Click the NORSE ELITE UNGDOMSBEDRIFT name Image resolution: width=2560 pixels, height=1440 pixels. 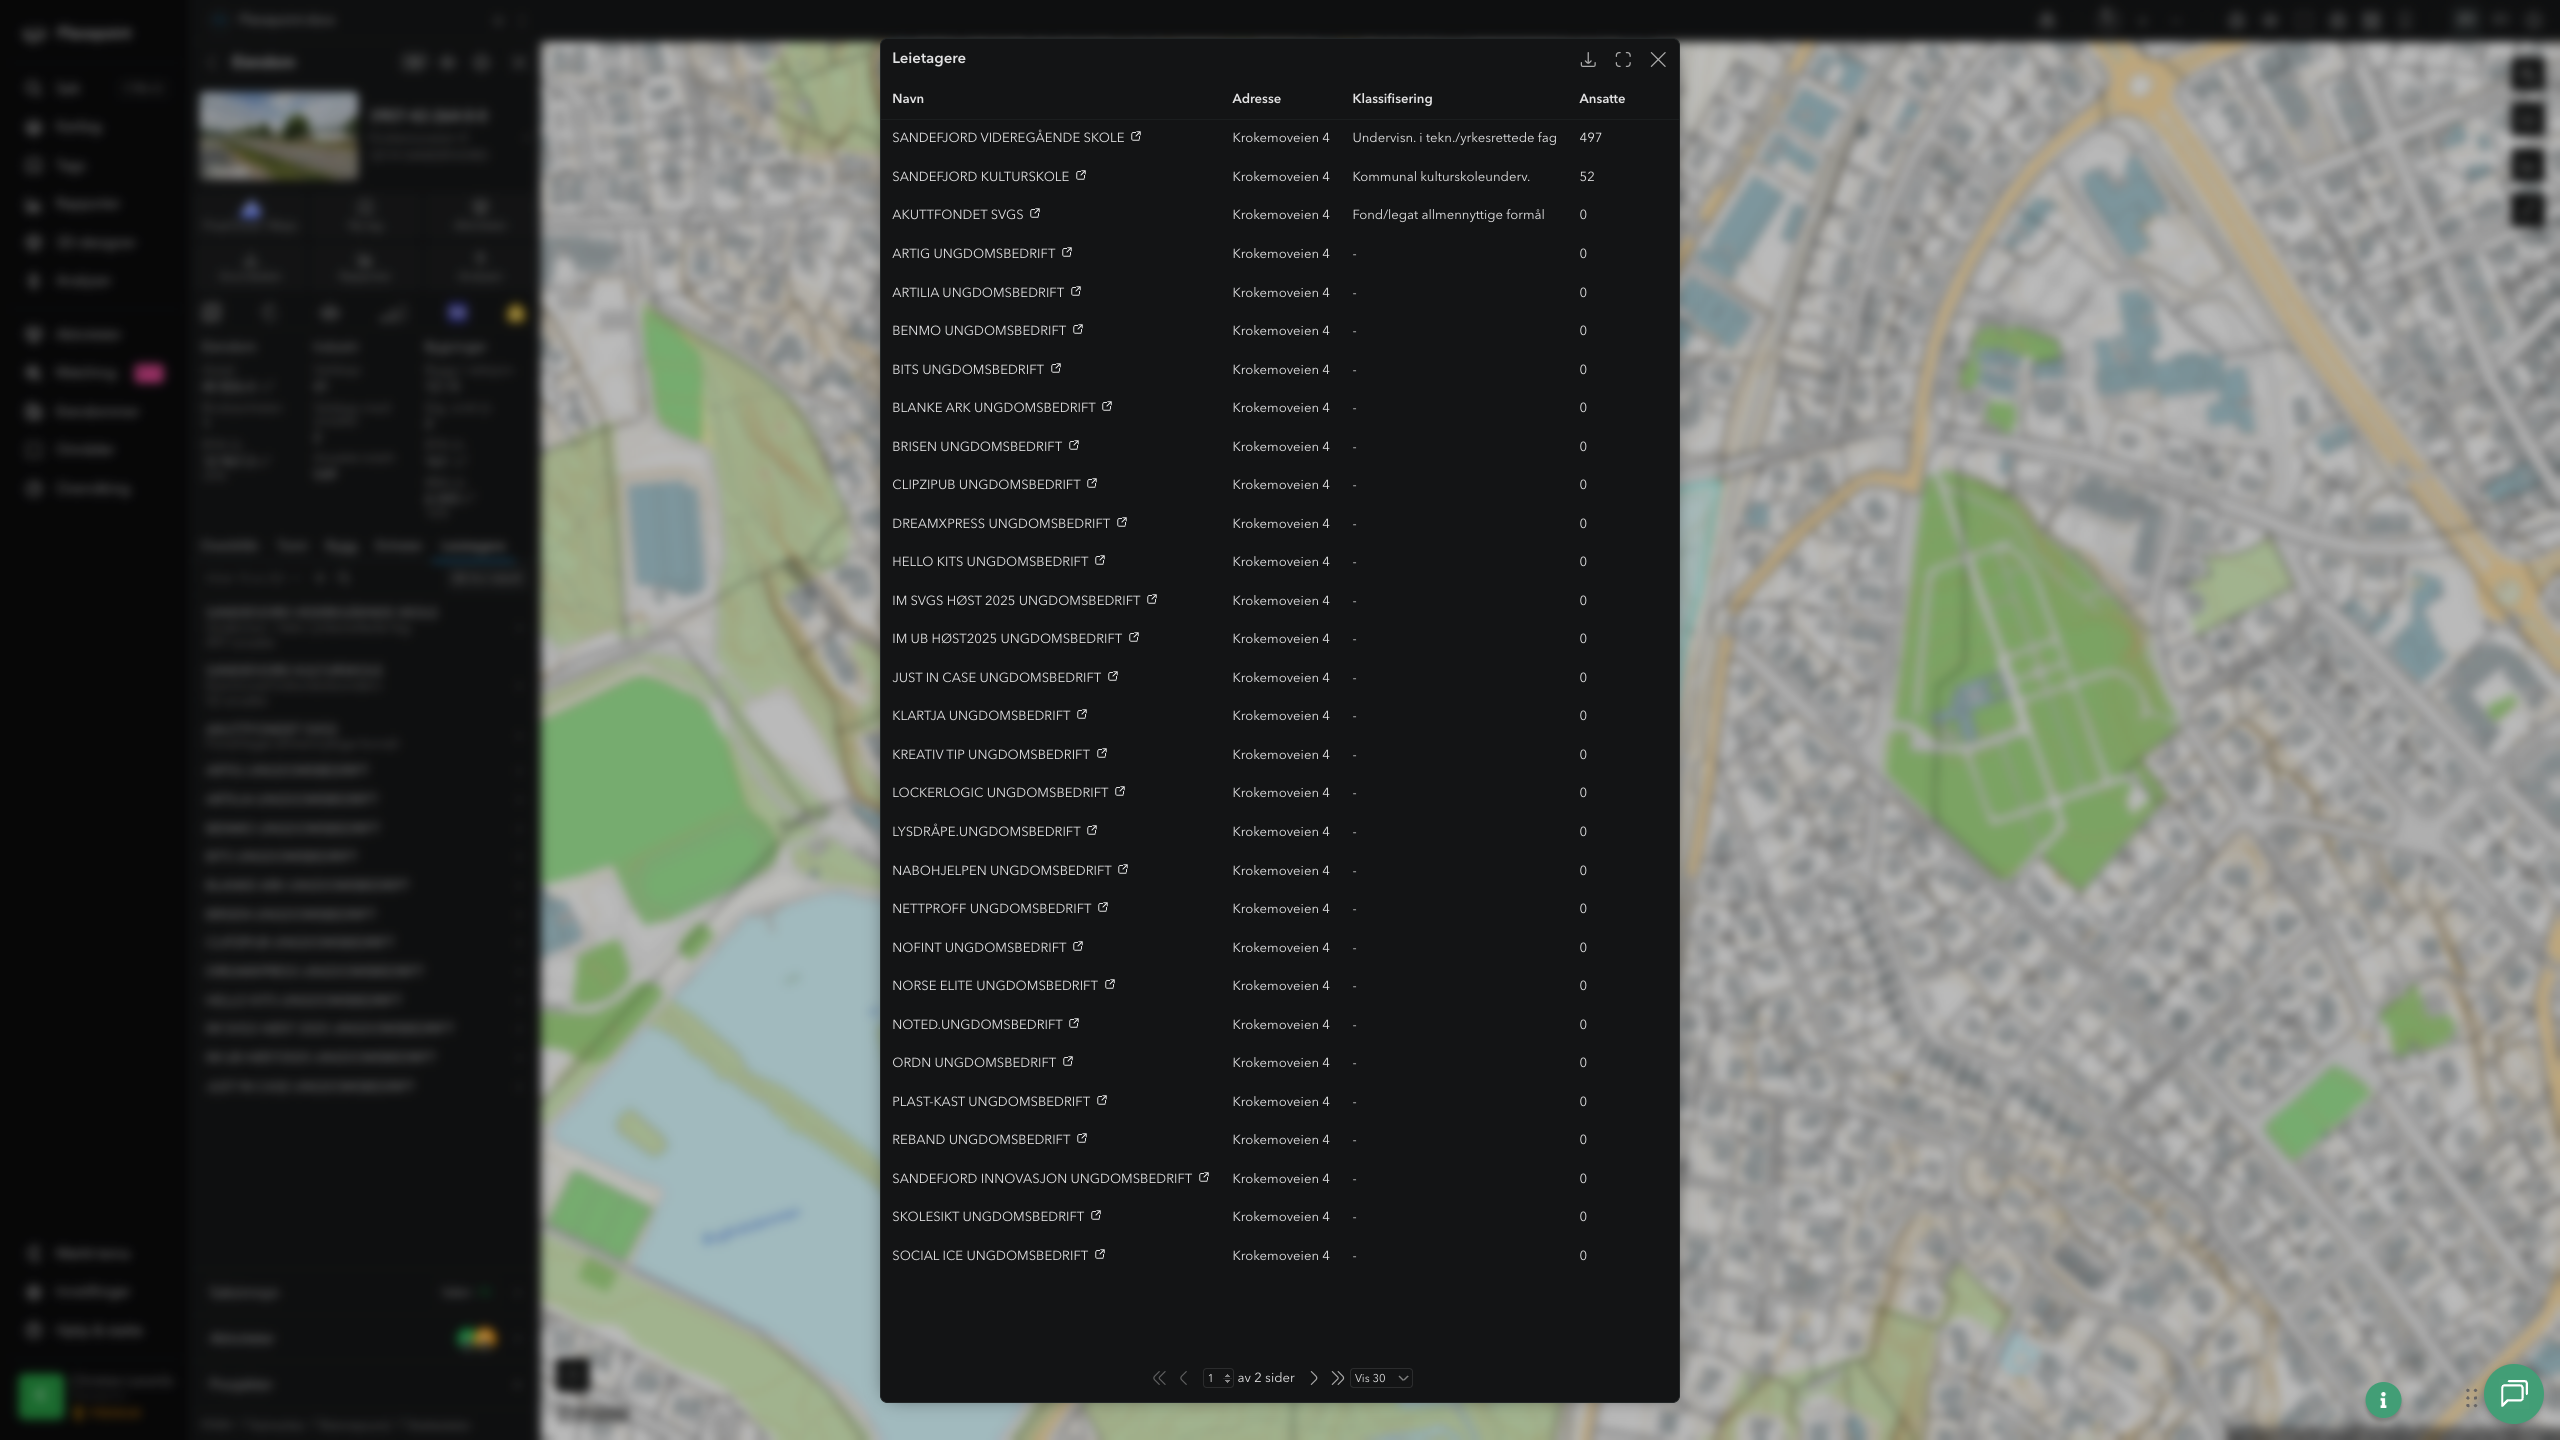pos(995,986)
